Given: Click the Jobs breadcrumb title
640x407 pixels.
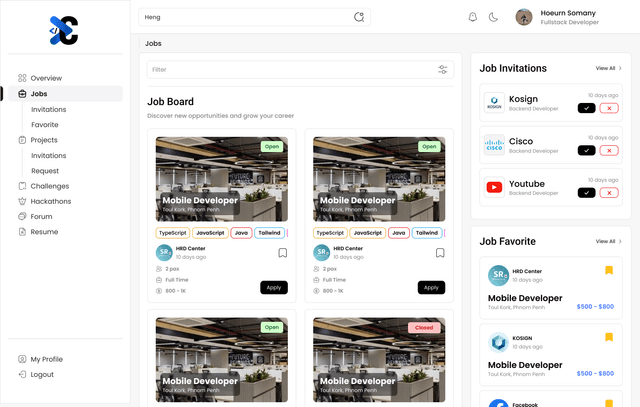Looking at the screenshot, I should pos(153,43).
